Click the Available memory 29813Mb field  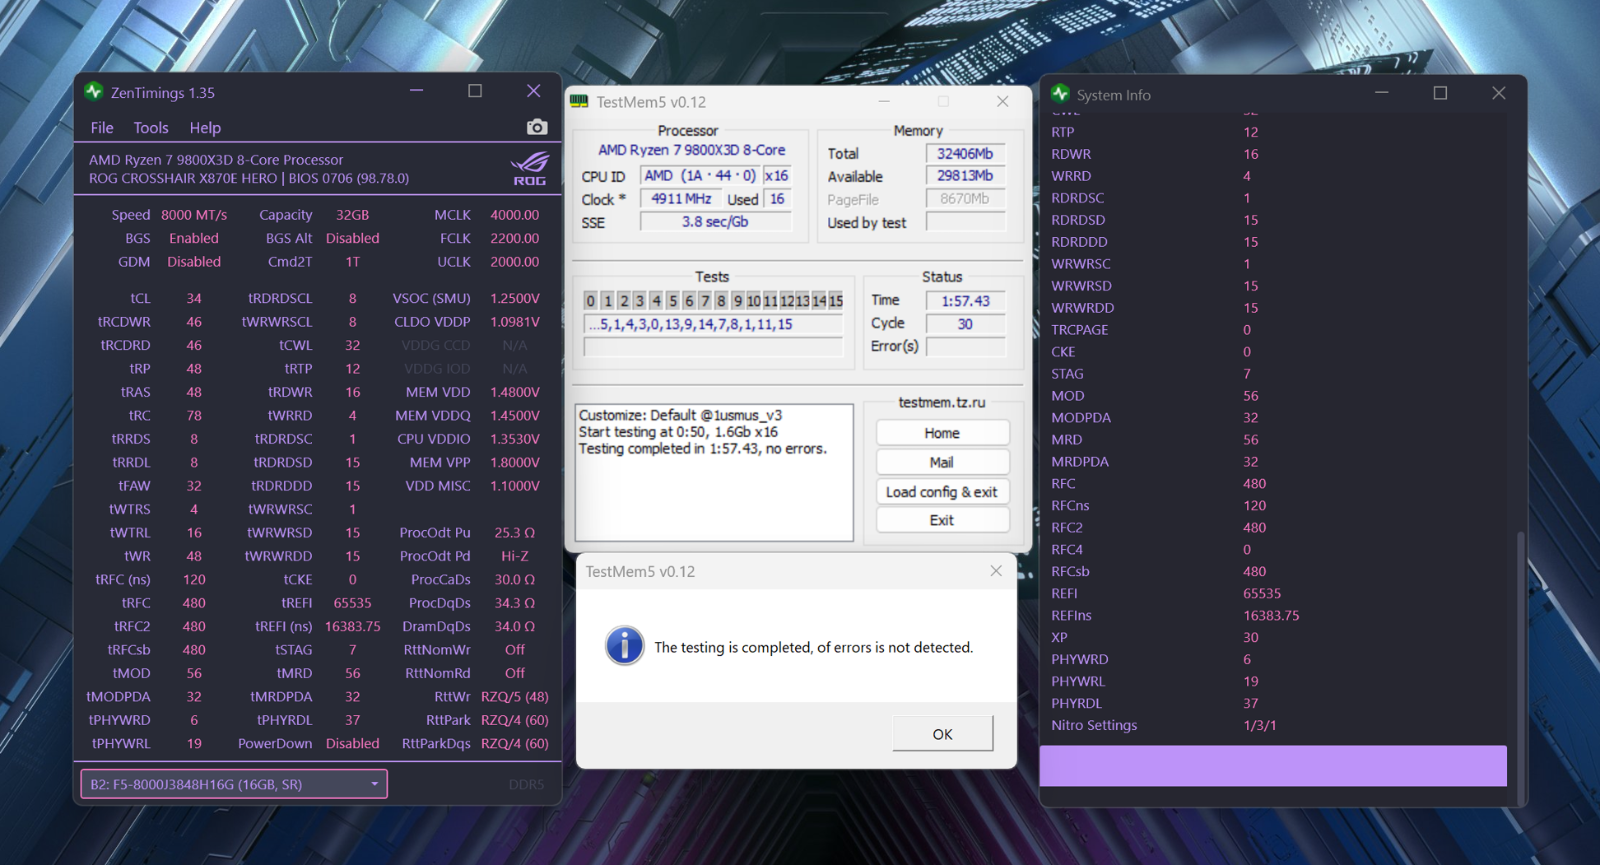[965, 176]
